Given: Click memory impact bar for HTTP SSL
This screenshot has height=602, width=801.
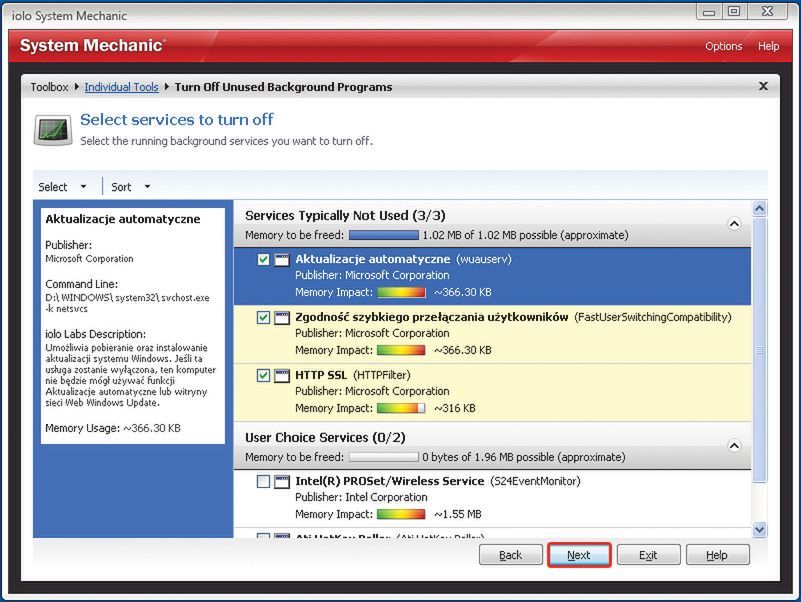Looking at the screenshot, I should tap(401, 408).
